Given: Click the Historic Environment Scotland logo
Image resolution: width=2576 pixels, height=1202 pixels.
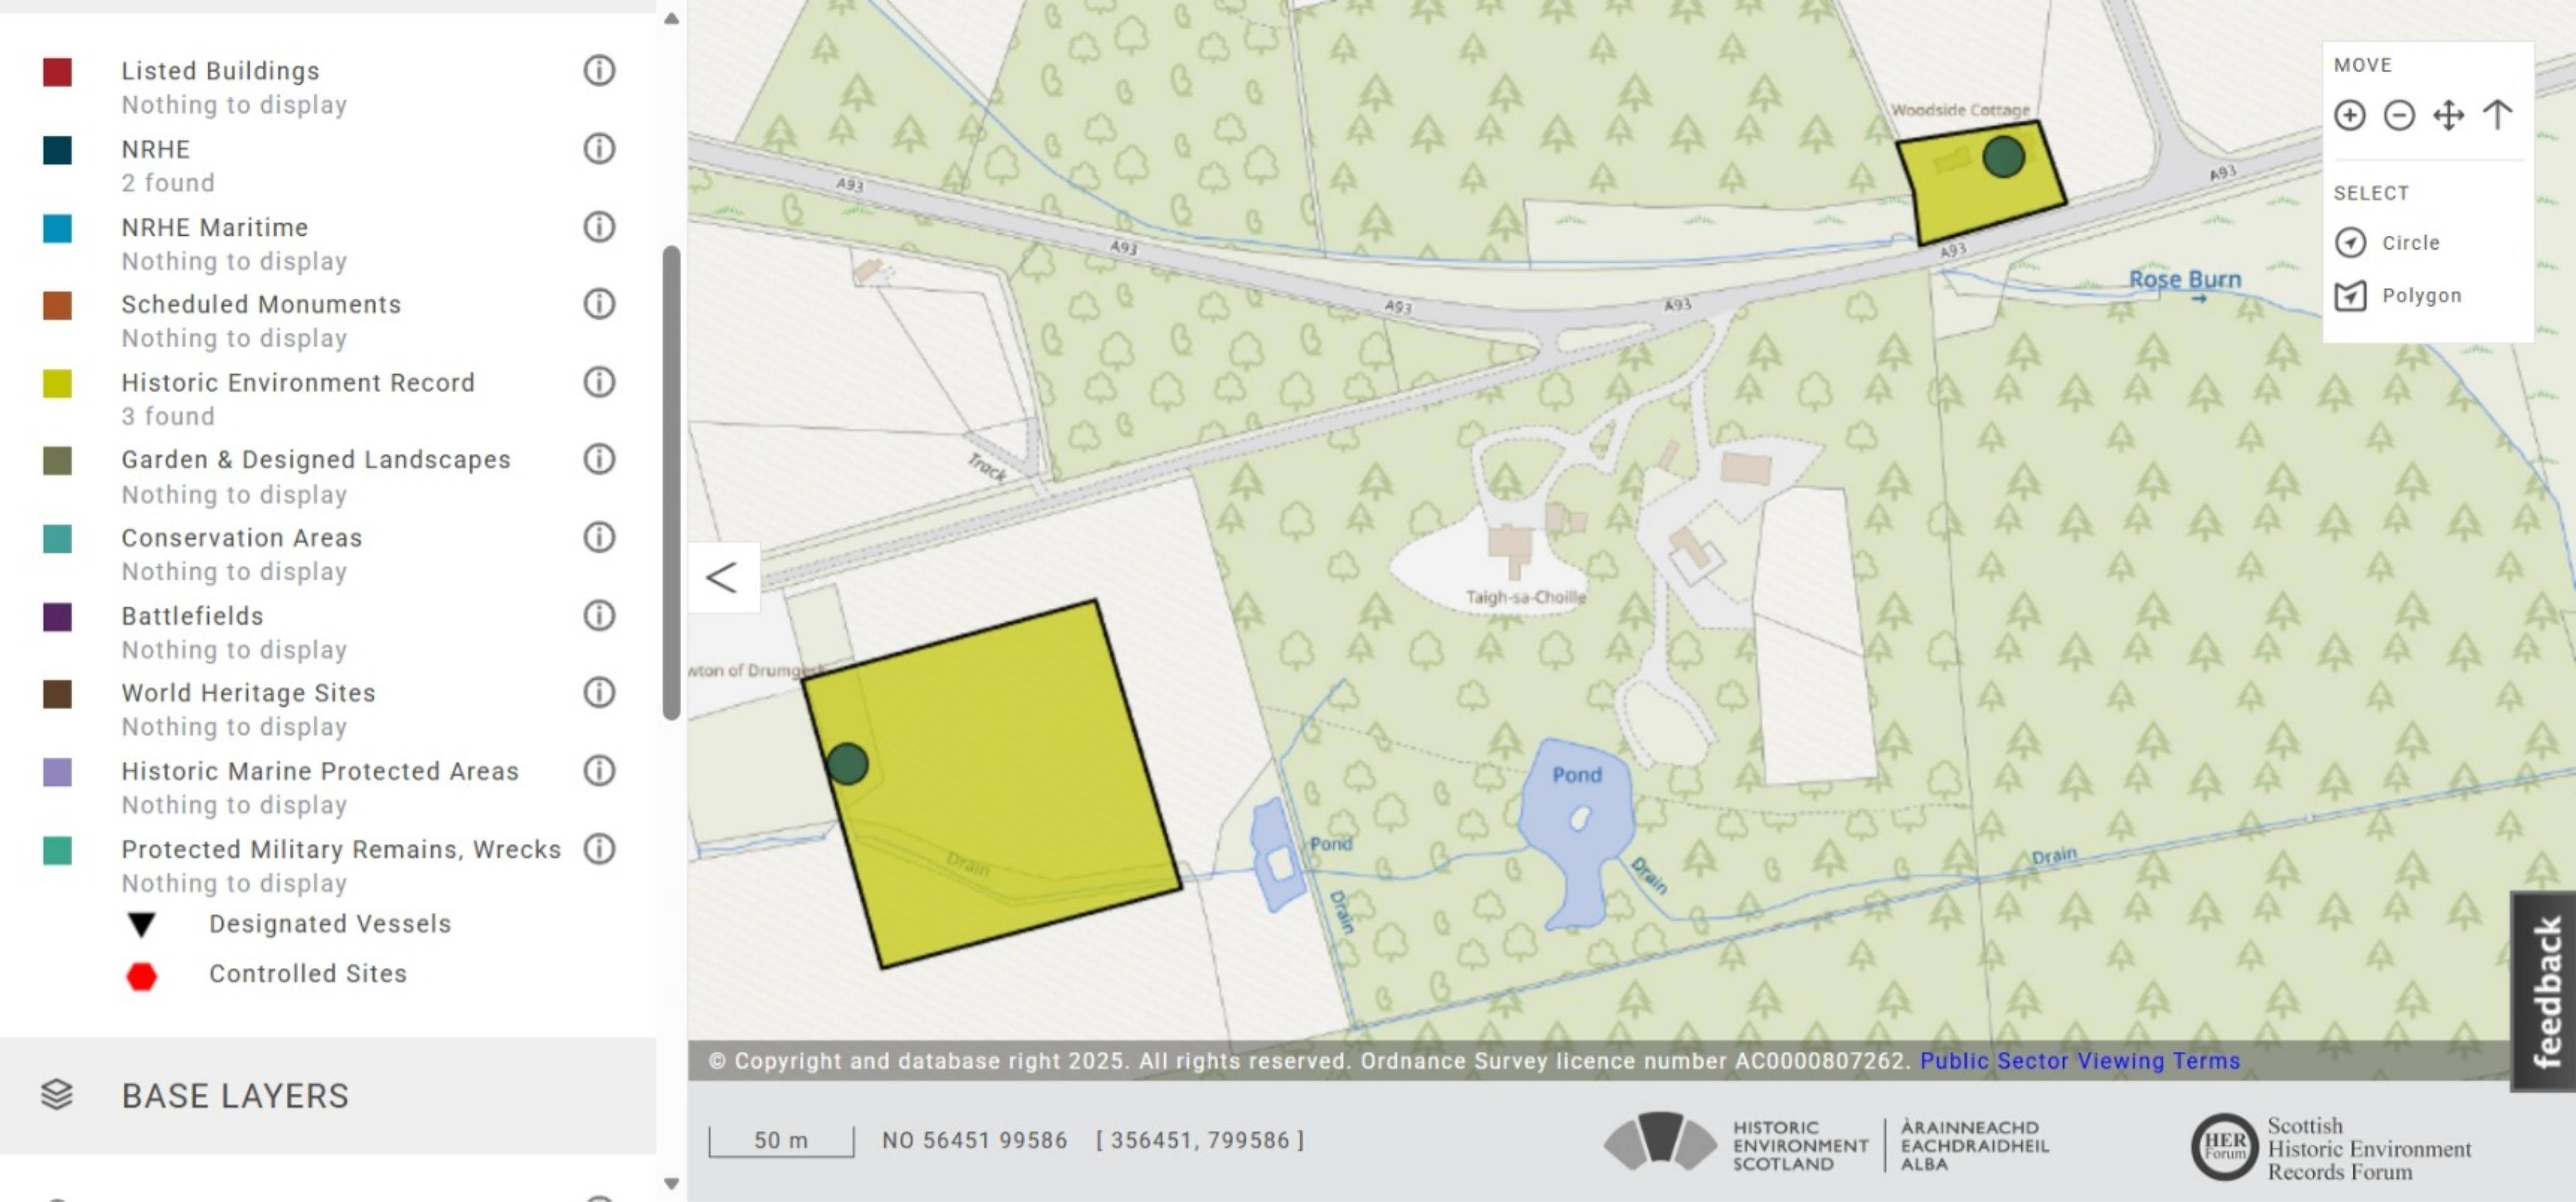Looking at the screenshot, I should (x=1827, y=1143).
